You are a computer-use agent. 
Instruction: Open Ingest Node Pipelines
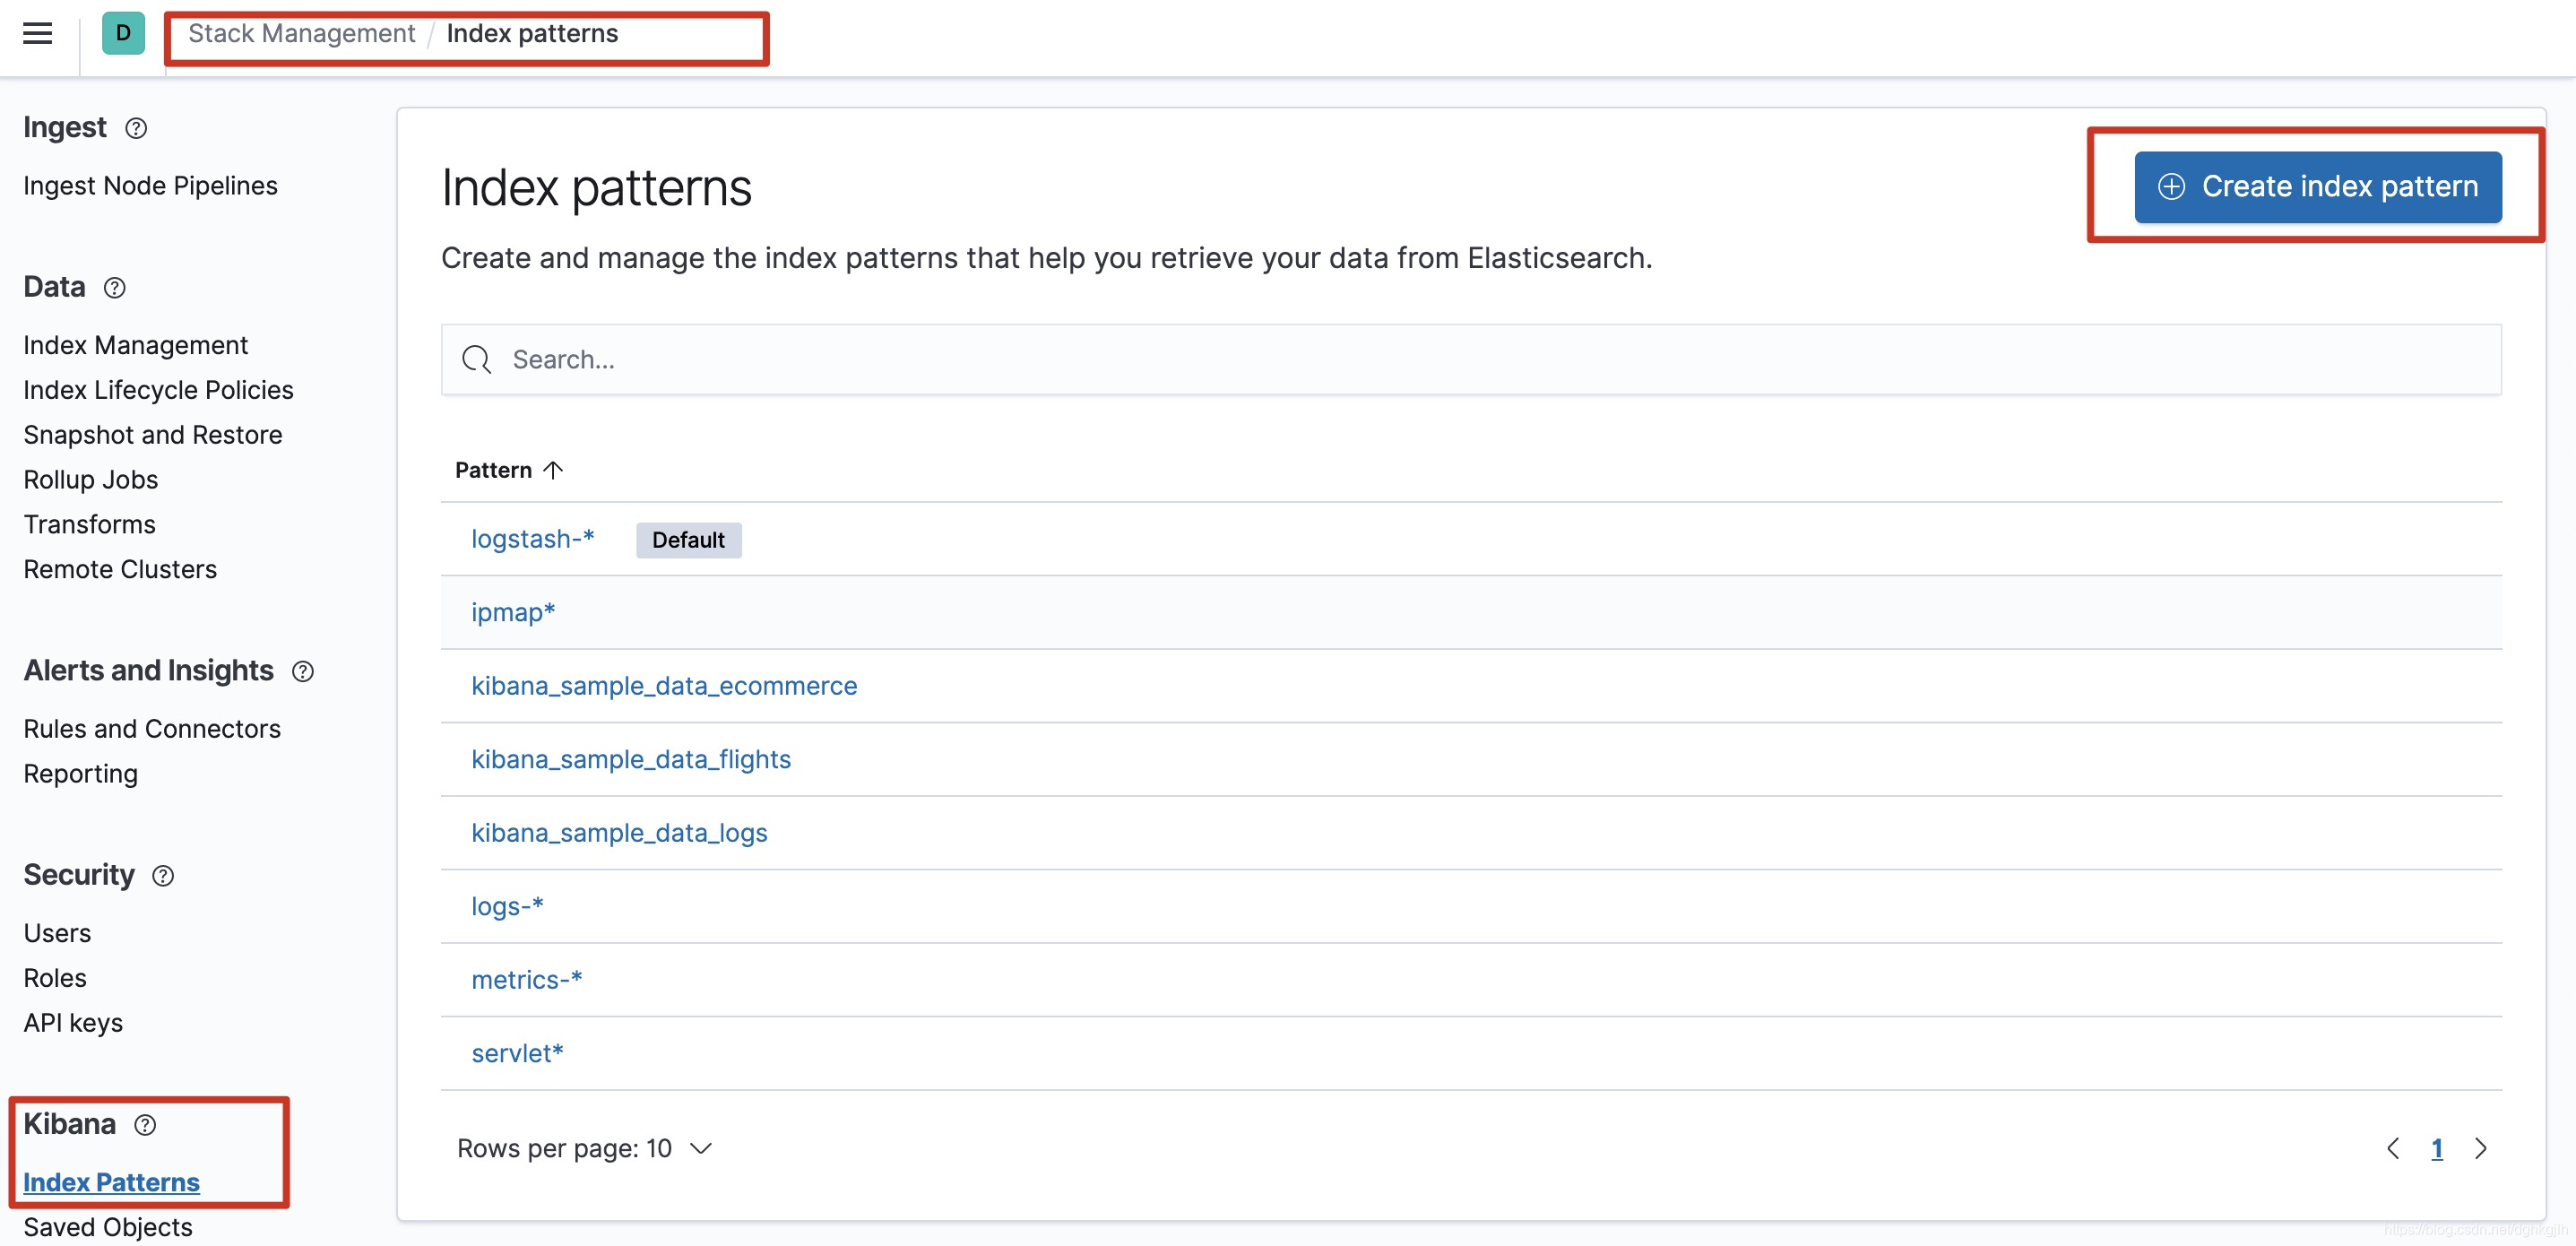150,185
